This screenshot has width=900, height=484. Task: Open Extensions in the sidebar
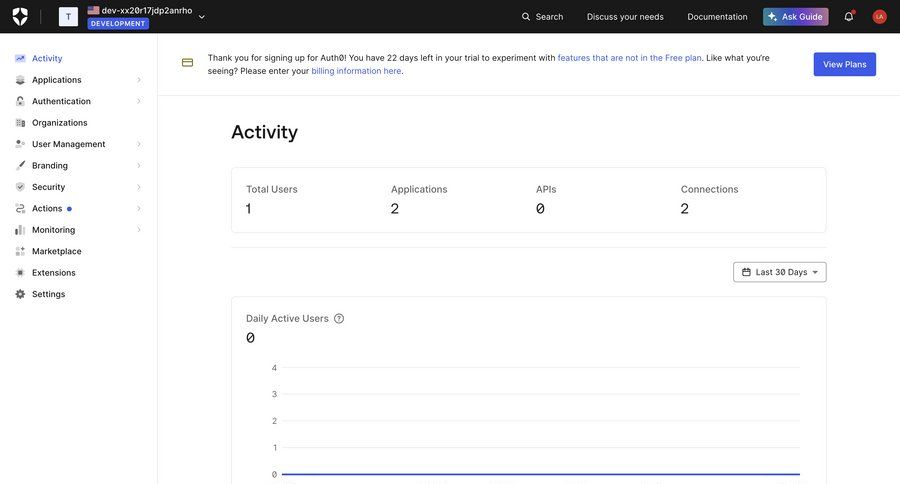[x=54, y=273]
